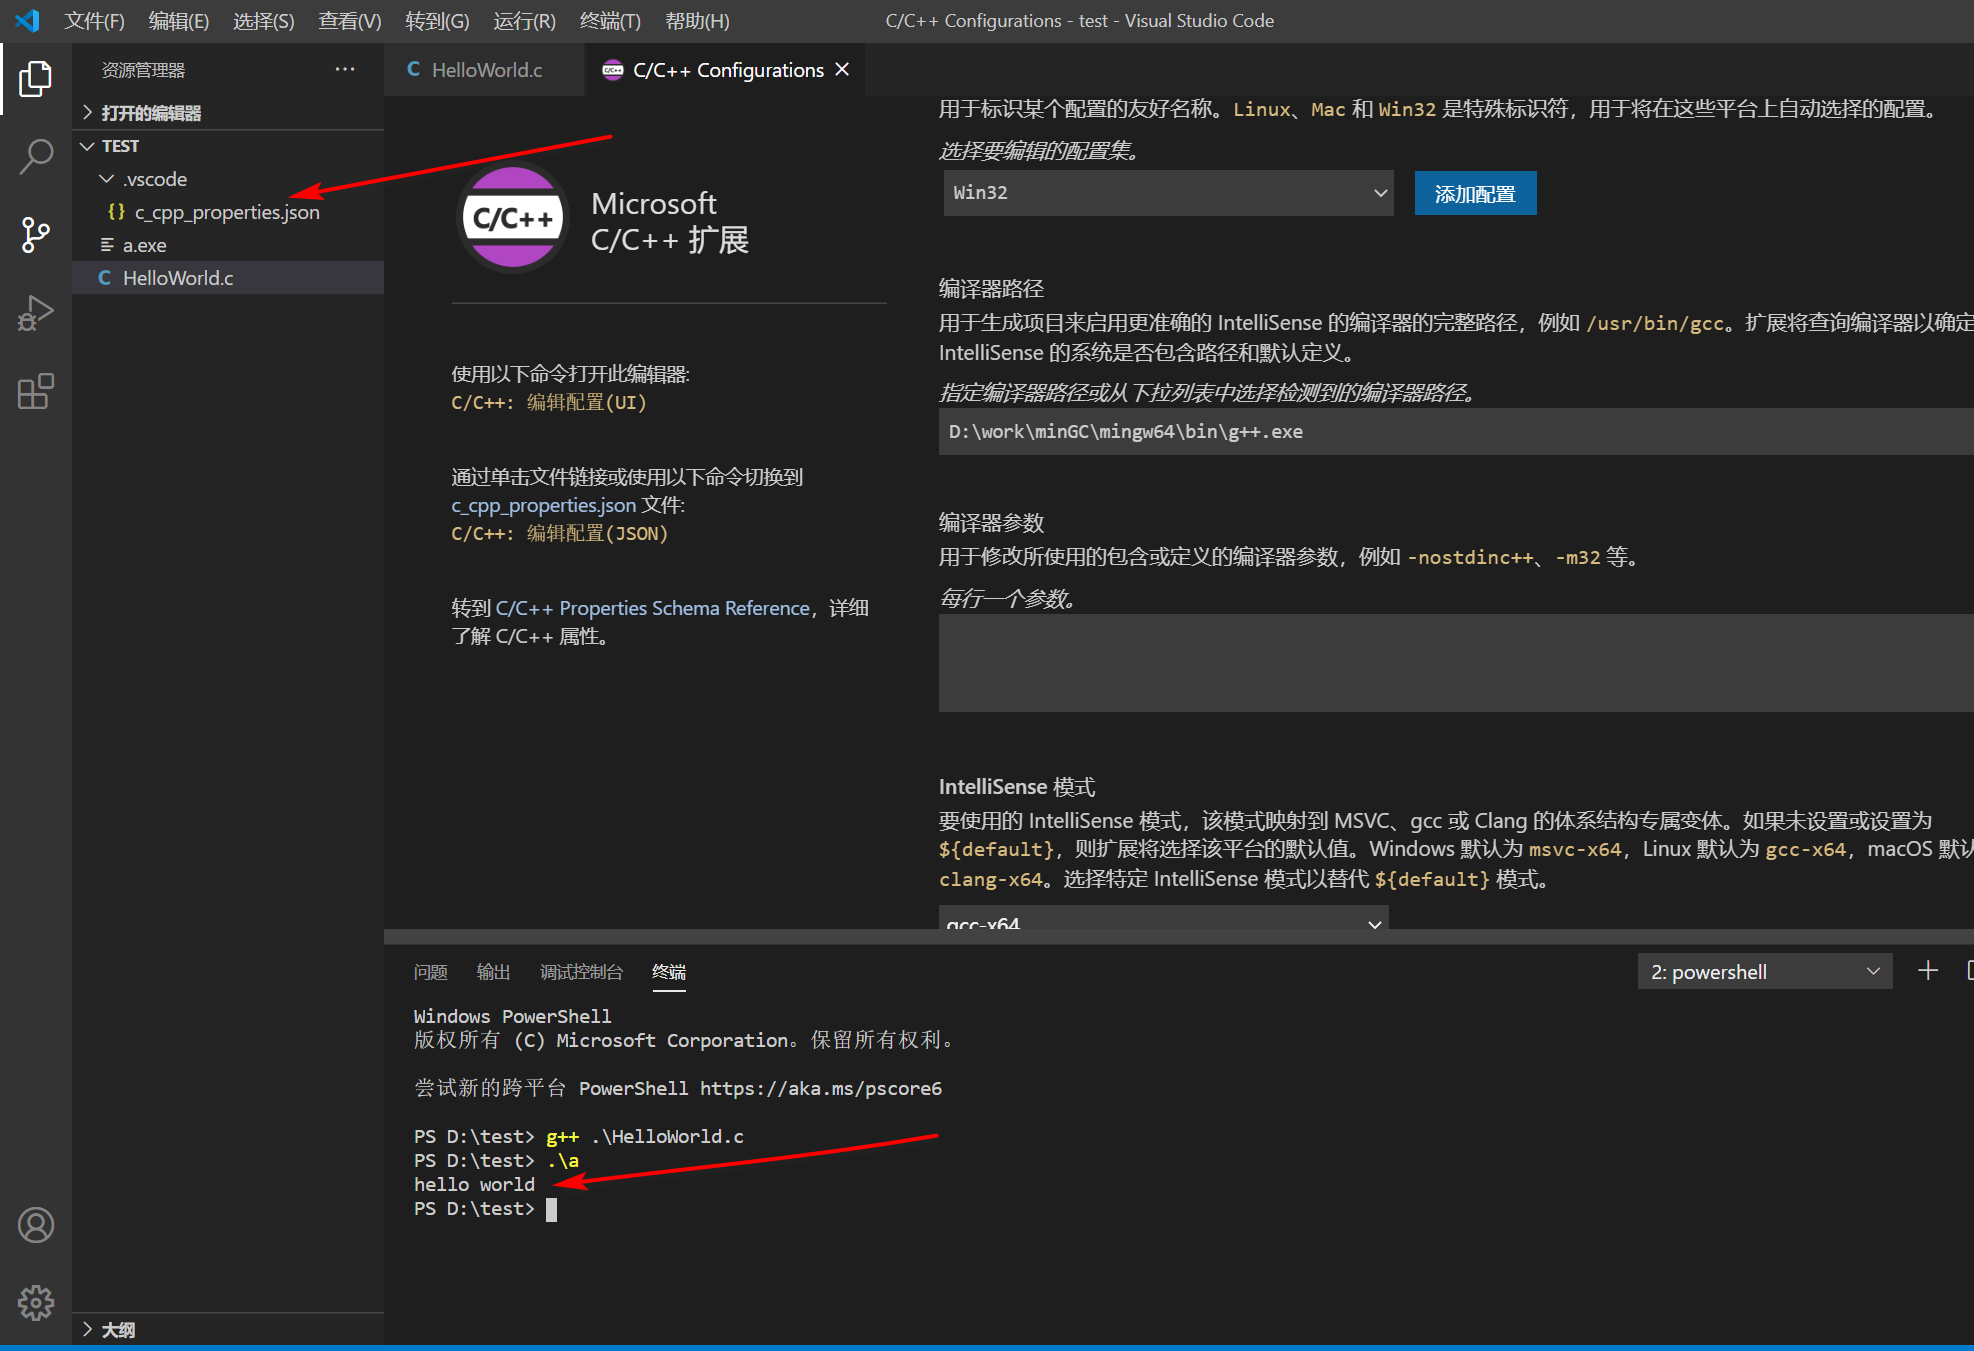
Task: Open the Explorer view in activity bar
Action: 35,79
